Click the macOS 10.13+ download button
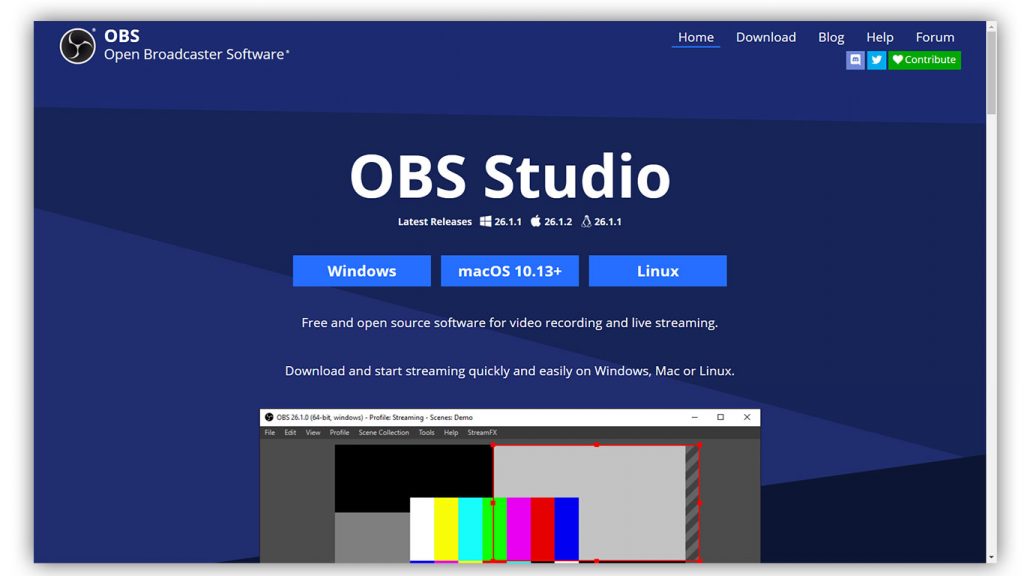Image resolution: width=1024 pixels, height=576 pixels. (x=509, y=270)
